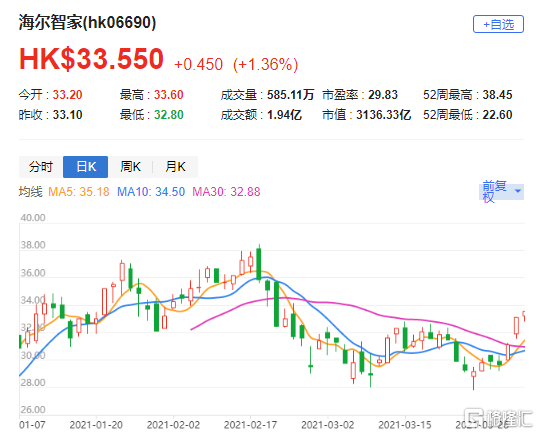Viewport: 539px width, 435px height.
Task: Click 今开 opening price 33.20
Action: [x=50, y=95]
